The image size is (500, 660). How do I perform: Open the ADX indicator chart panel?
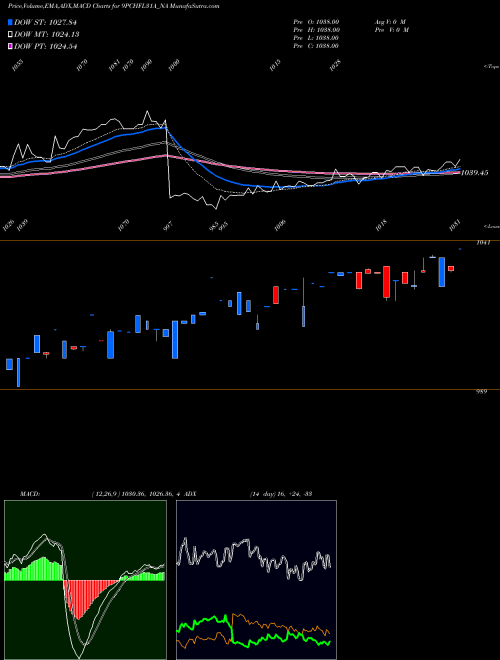click(x=256, y=580)
